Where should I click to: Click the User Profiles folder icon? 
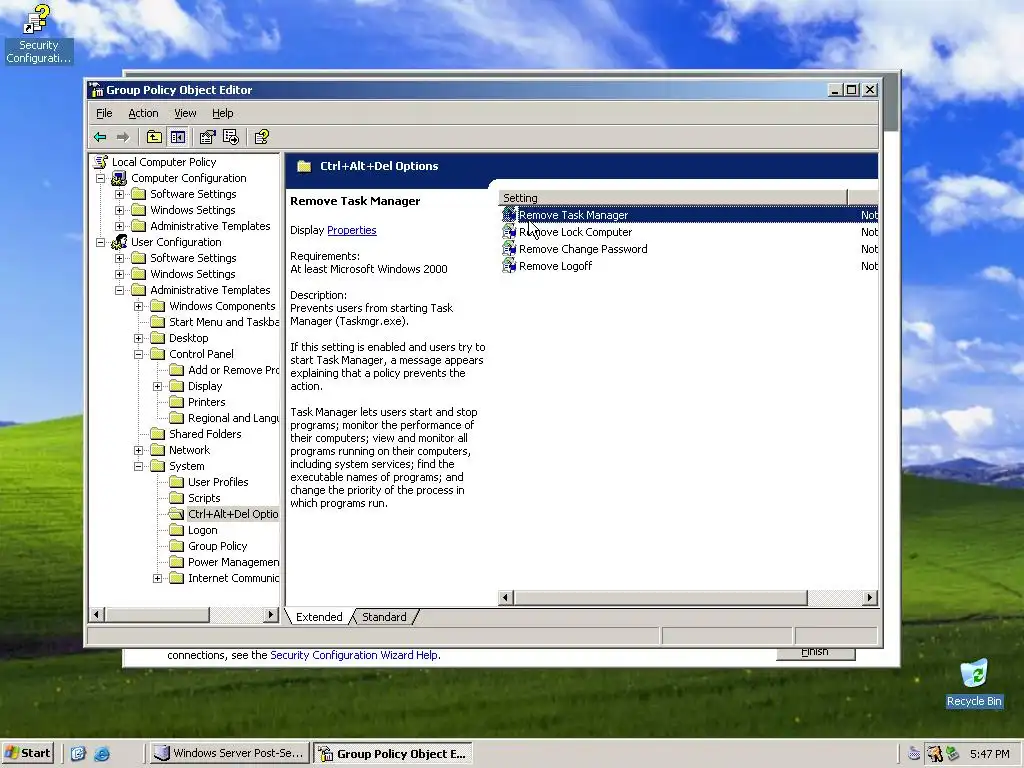(176, 482)
